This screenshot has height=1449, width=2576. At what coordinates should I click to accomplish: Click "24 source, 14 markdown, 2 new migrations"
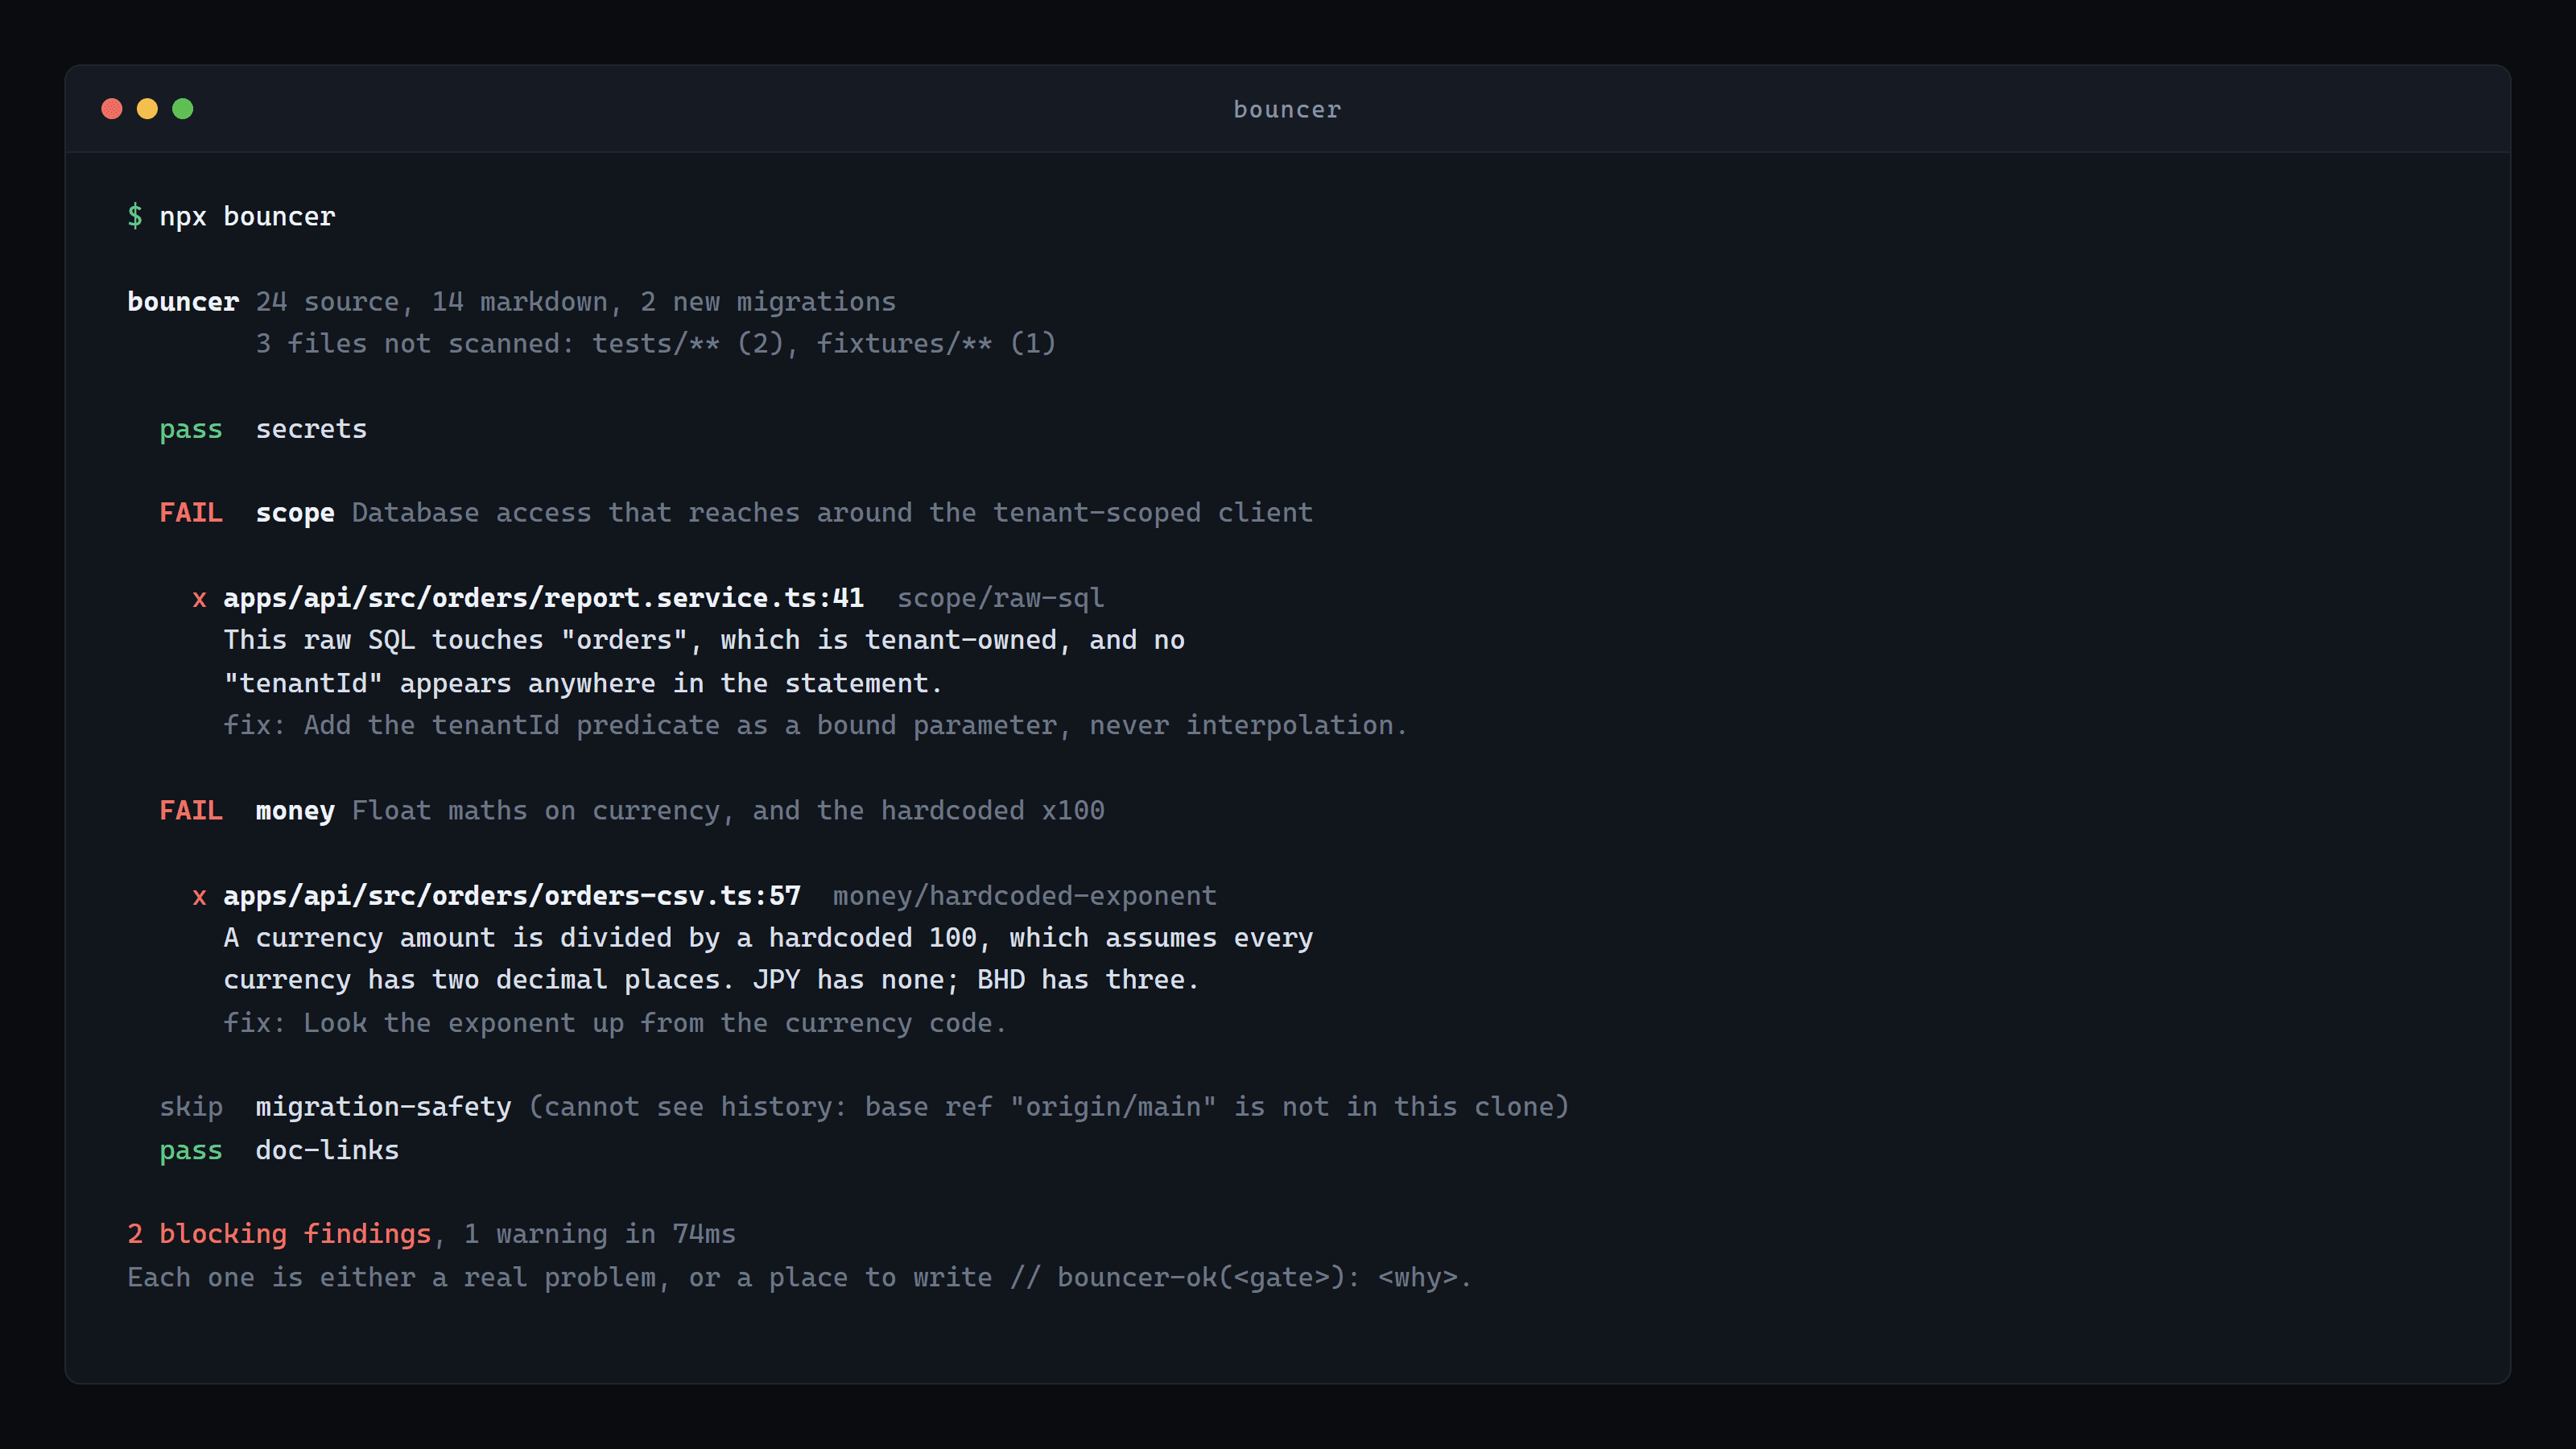coord(576,302)
